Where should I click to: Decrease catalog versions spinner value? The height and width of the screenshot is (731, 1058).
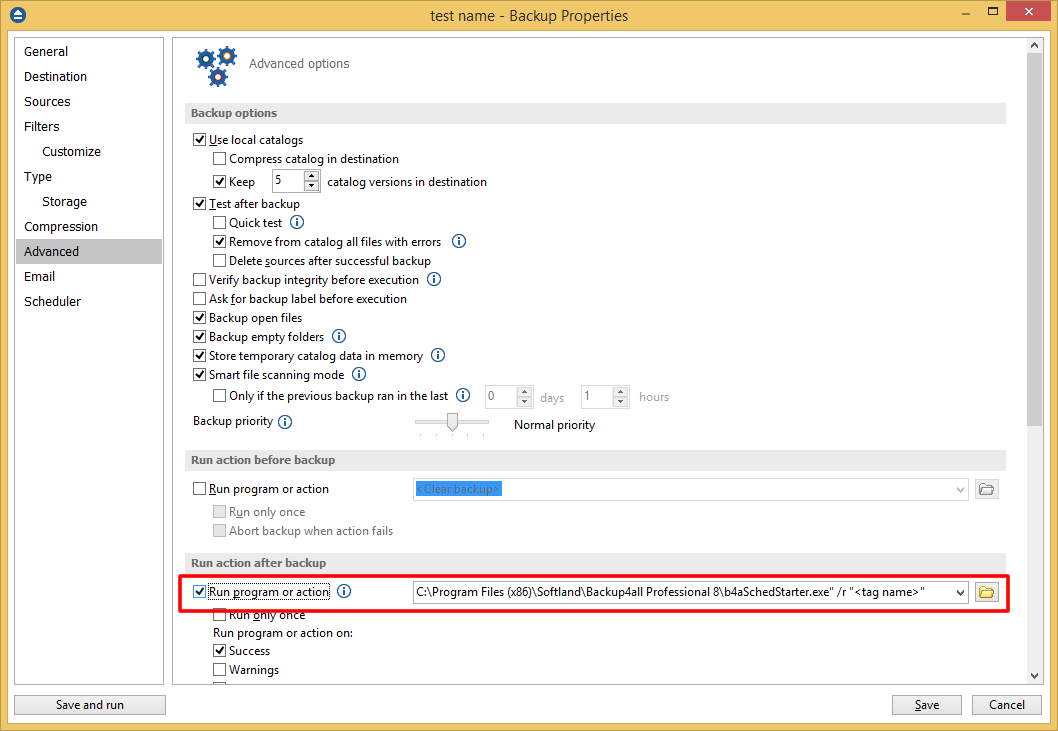312,186
